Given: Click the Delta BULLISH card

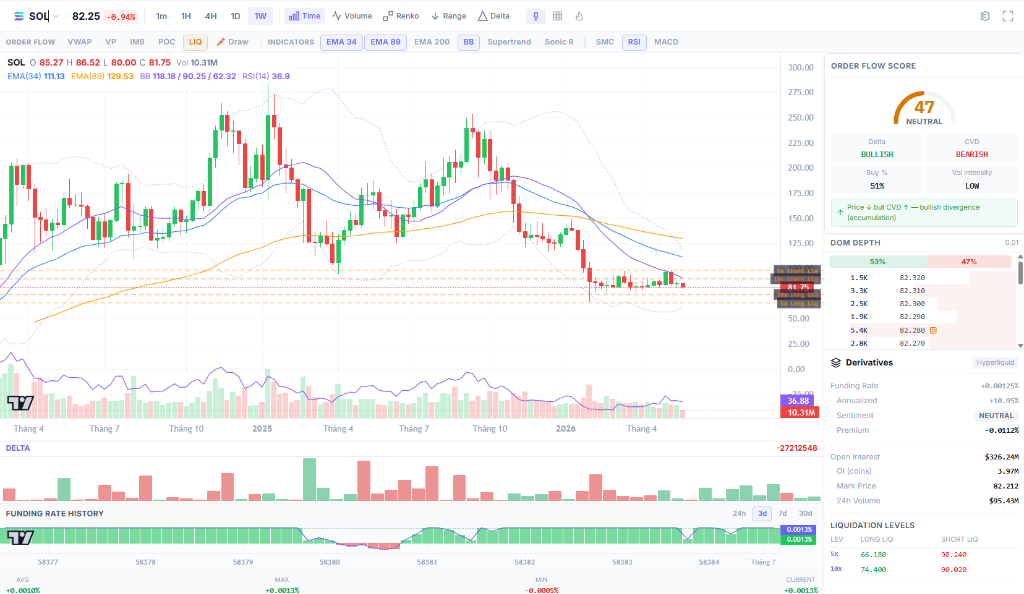Looking at the screenshot, I should click(x=877, y=148).
